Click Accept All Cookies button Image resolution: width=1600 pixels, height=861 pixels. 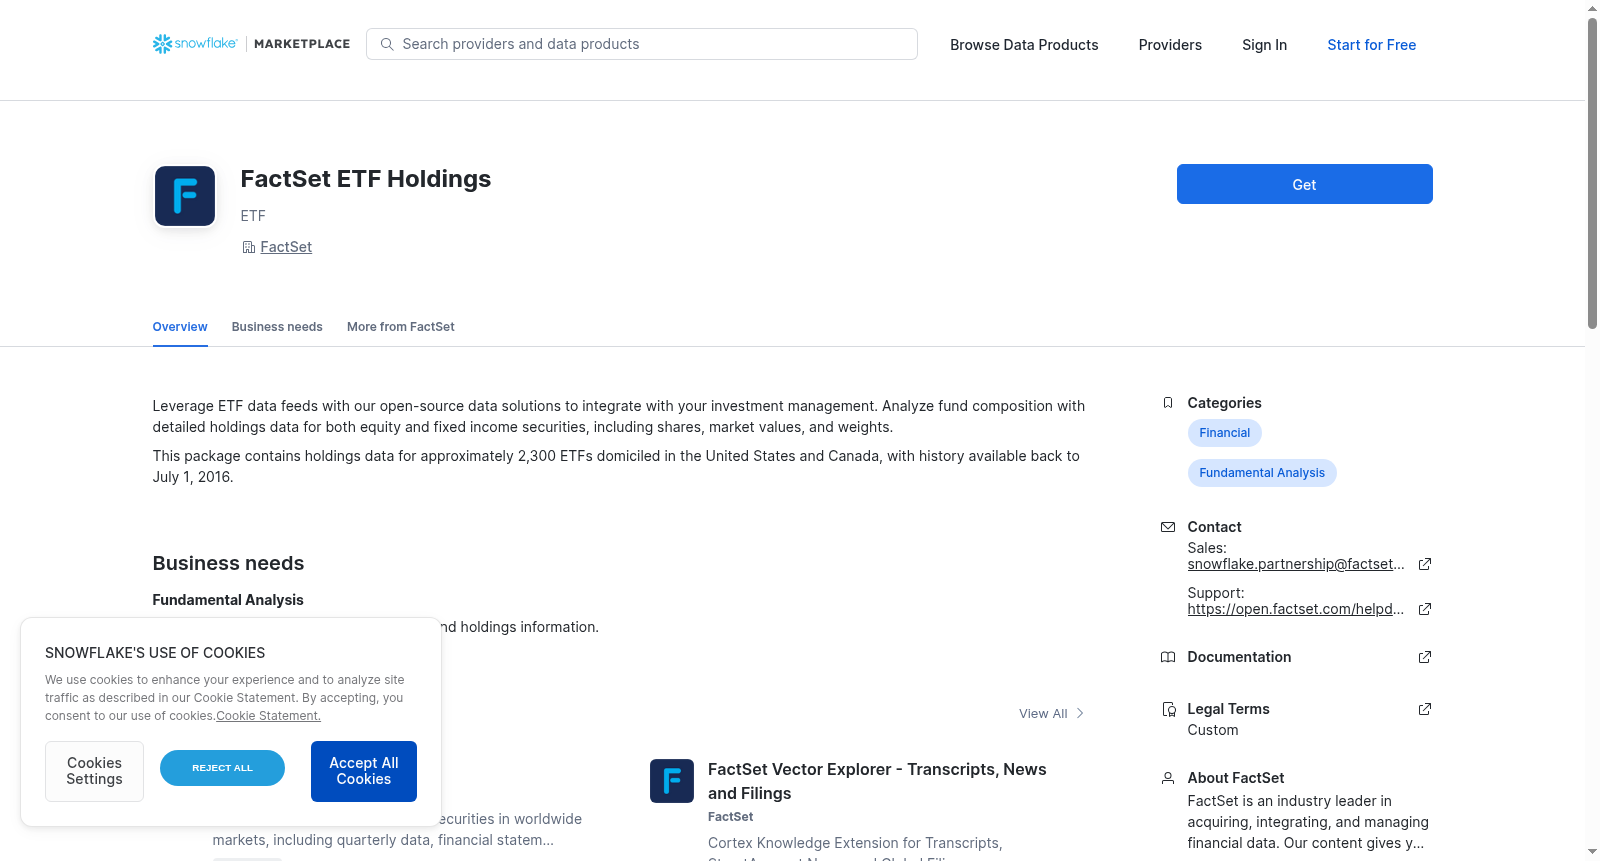click(364, 771)
